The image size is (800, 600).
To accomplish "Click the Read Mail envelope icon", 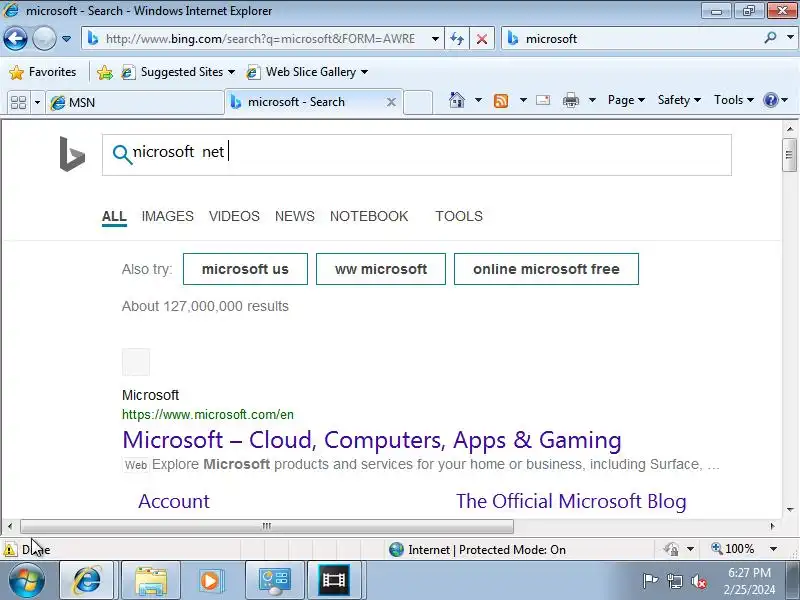I will (x=543, y=100).
